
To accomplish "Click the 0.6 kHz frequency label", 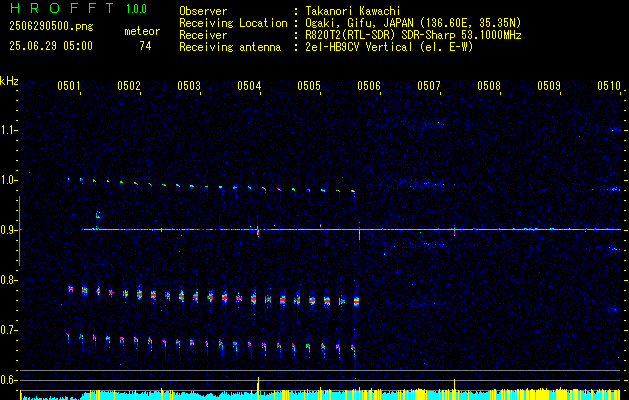I will [x=7, y=380].
